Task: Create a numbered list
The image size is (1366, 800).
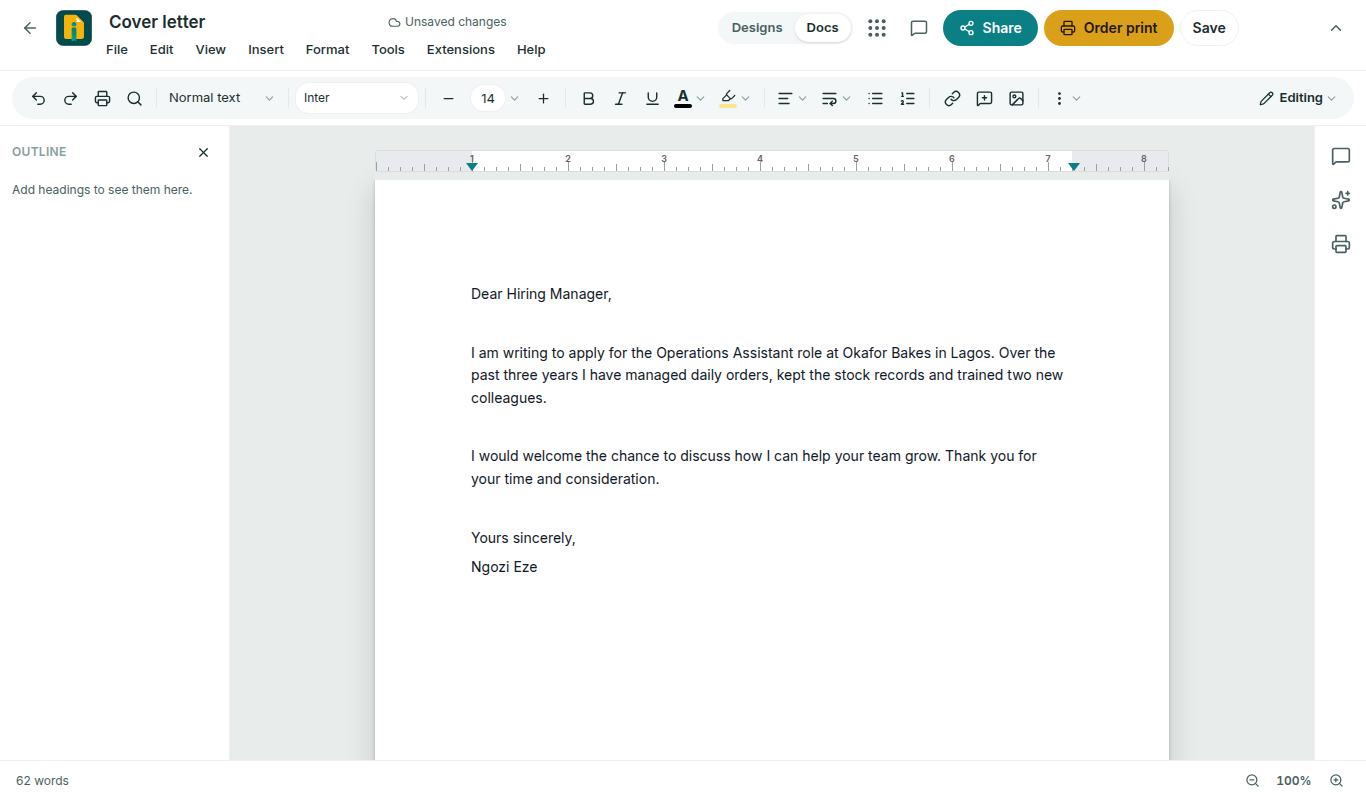Action: click(x=907, y=98)
